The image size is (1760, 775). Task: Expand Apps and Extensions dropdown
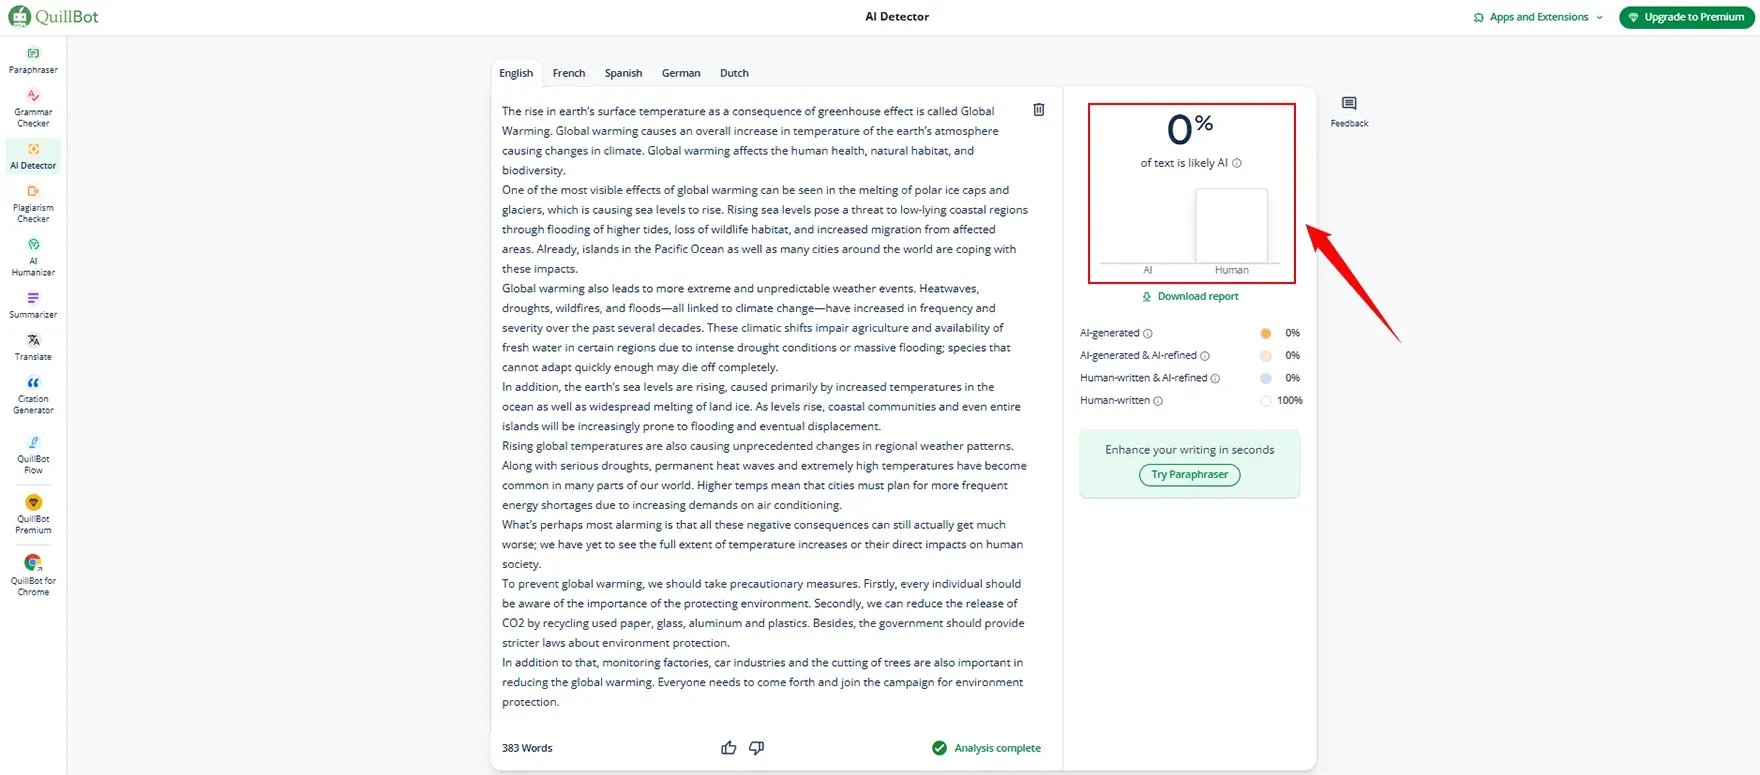coord(1538,17)
